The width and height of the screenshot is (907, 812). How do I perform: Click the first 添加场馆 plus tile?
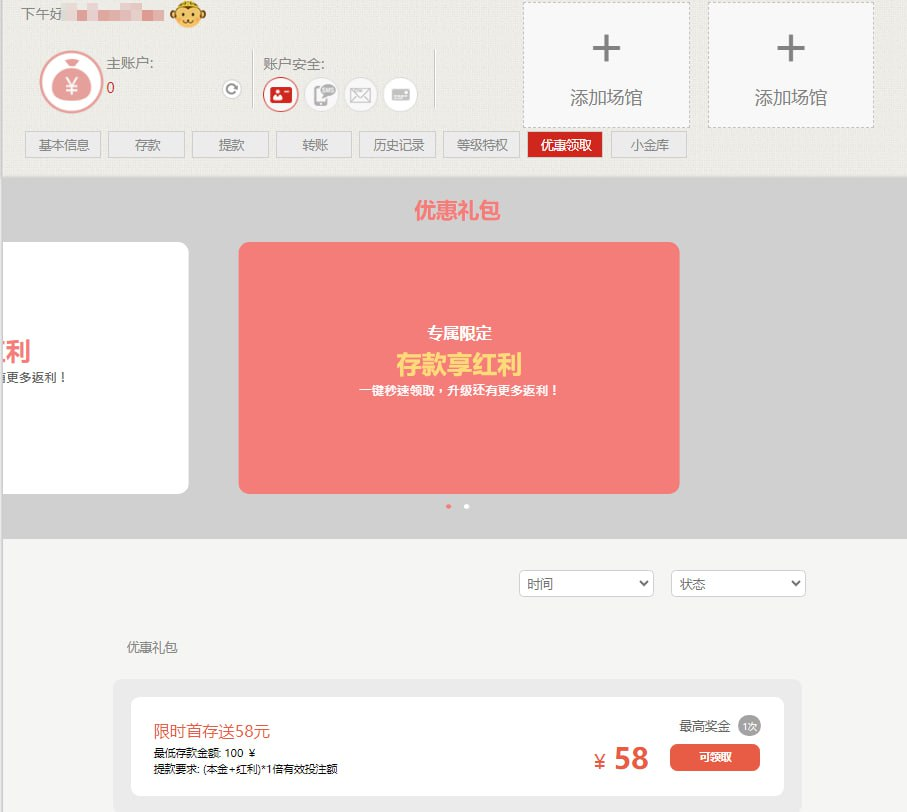606,65
